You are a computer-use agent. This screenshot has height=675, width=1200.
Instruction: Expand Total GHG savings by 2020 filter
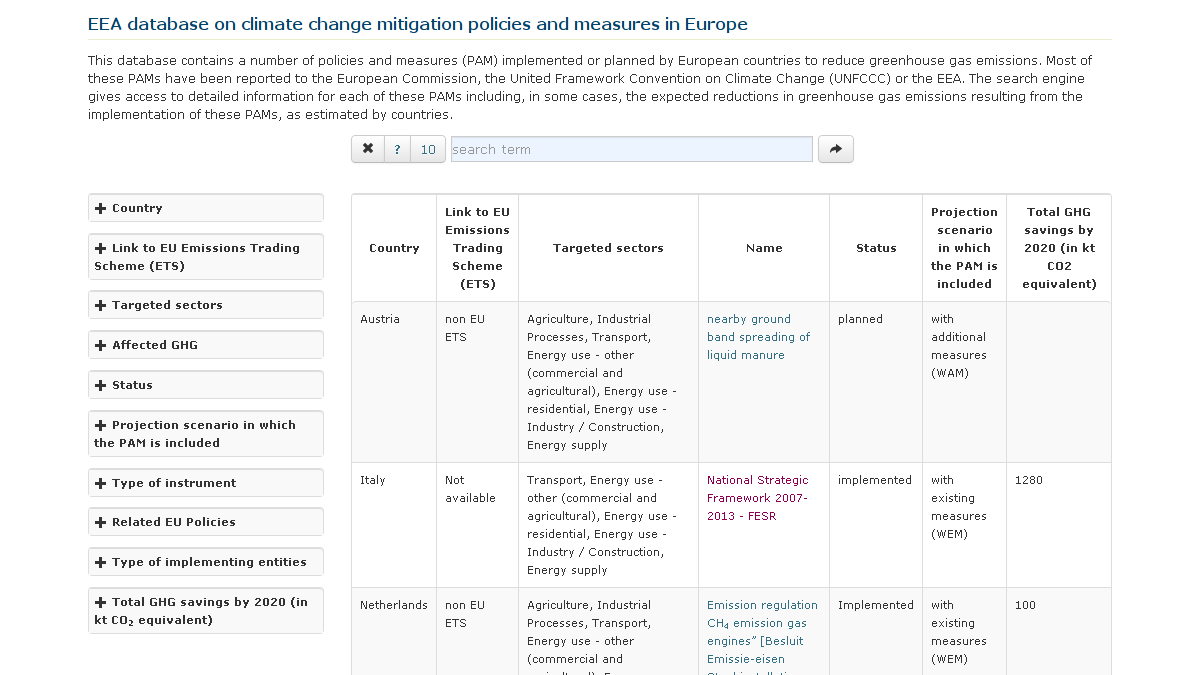pos(205,611)
